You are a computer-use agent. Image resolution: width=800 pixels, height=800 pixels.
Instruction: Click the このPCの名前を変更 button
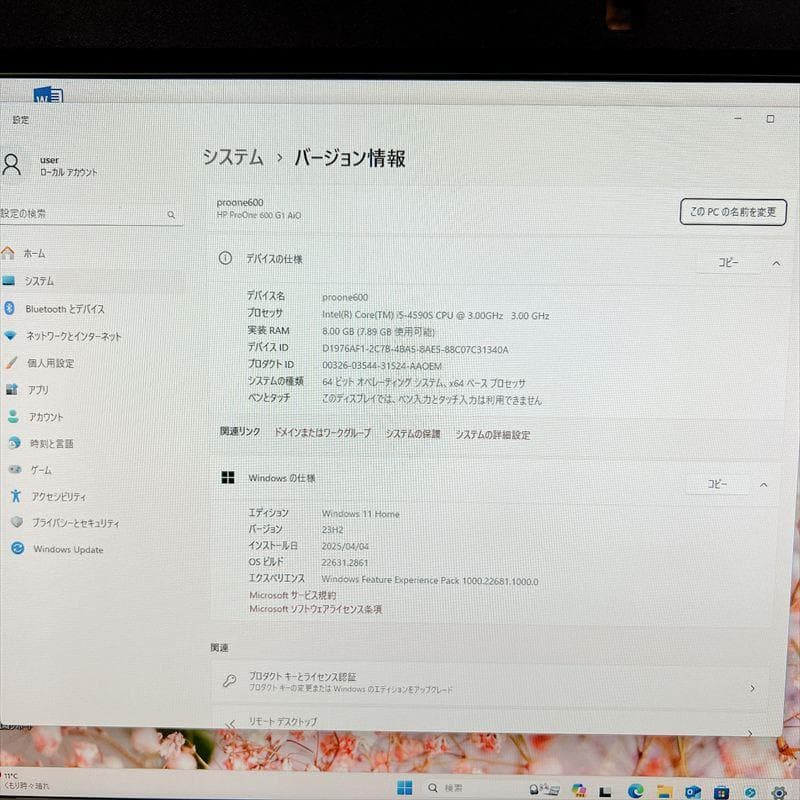pyautogui.click(x=731, y=212)
